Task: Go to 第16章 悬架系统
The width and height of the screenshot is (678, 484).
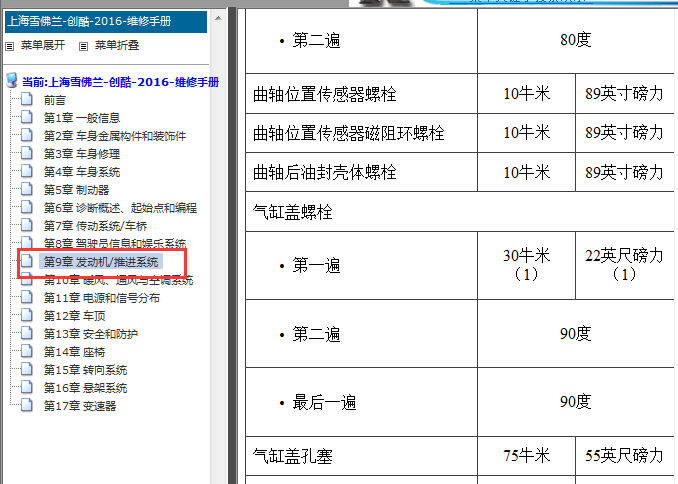Action: 85,388
